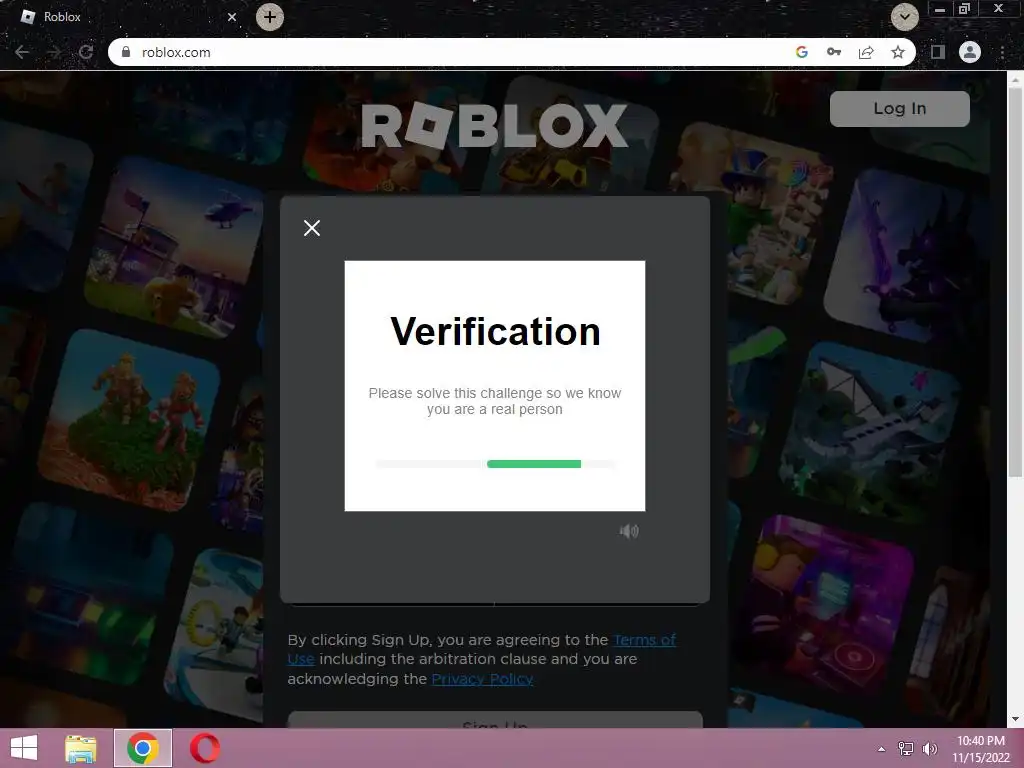Open the Privacy Policy link
The height and width of the screenshot is (768, 1024).
click(x=482, y=679)
